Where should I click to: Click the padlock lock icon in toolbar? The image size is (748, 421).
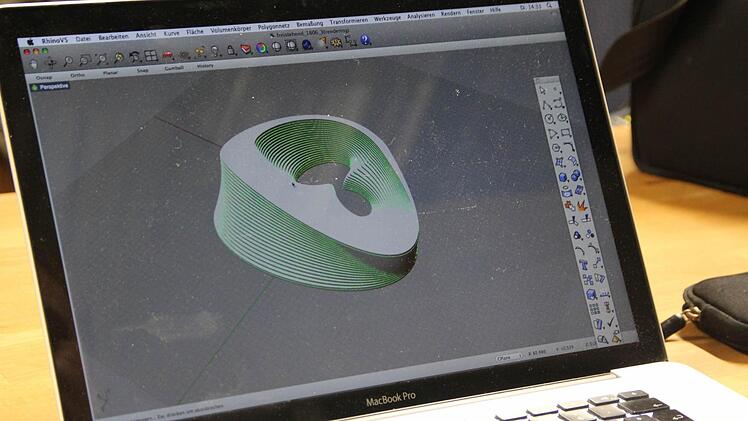click(230, 50)
